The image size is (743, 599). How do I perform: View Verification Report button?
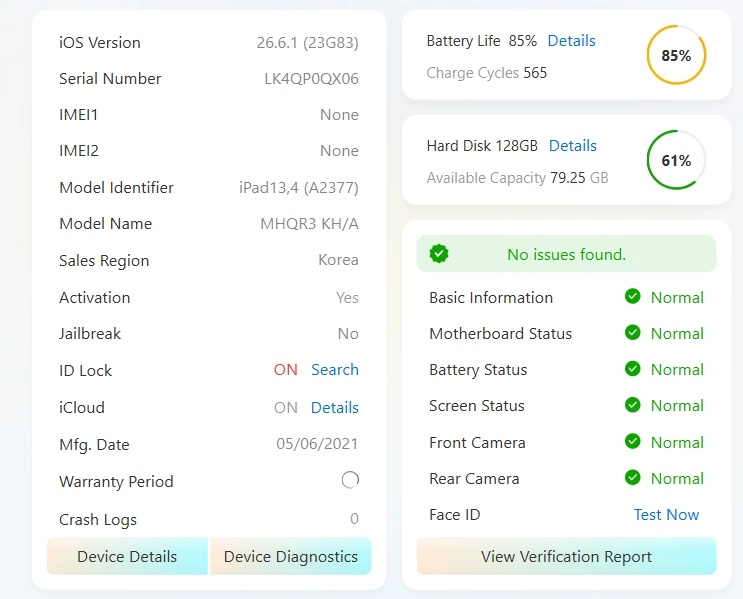coord(566,556)
